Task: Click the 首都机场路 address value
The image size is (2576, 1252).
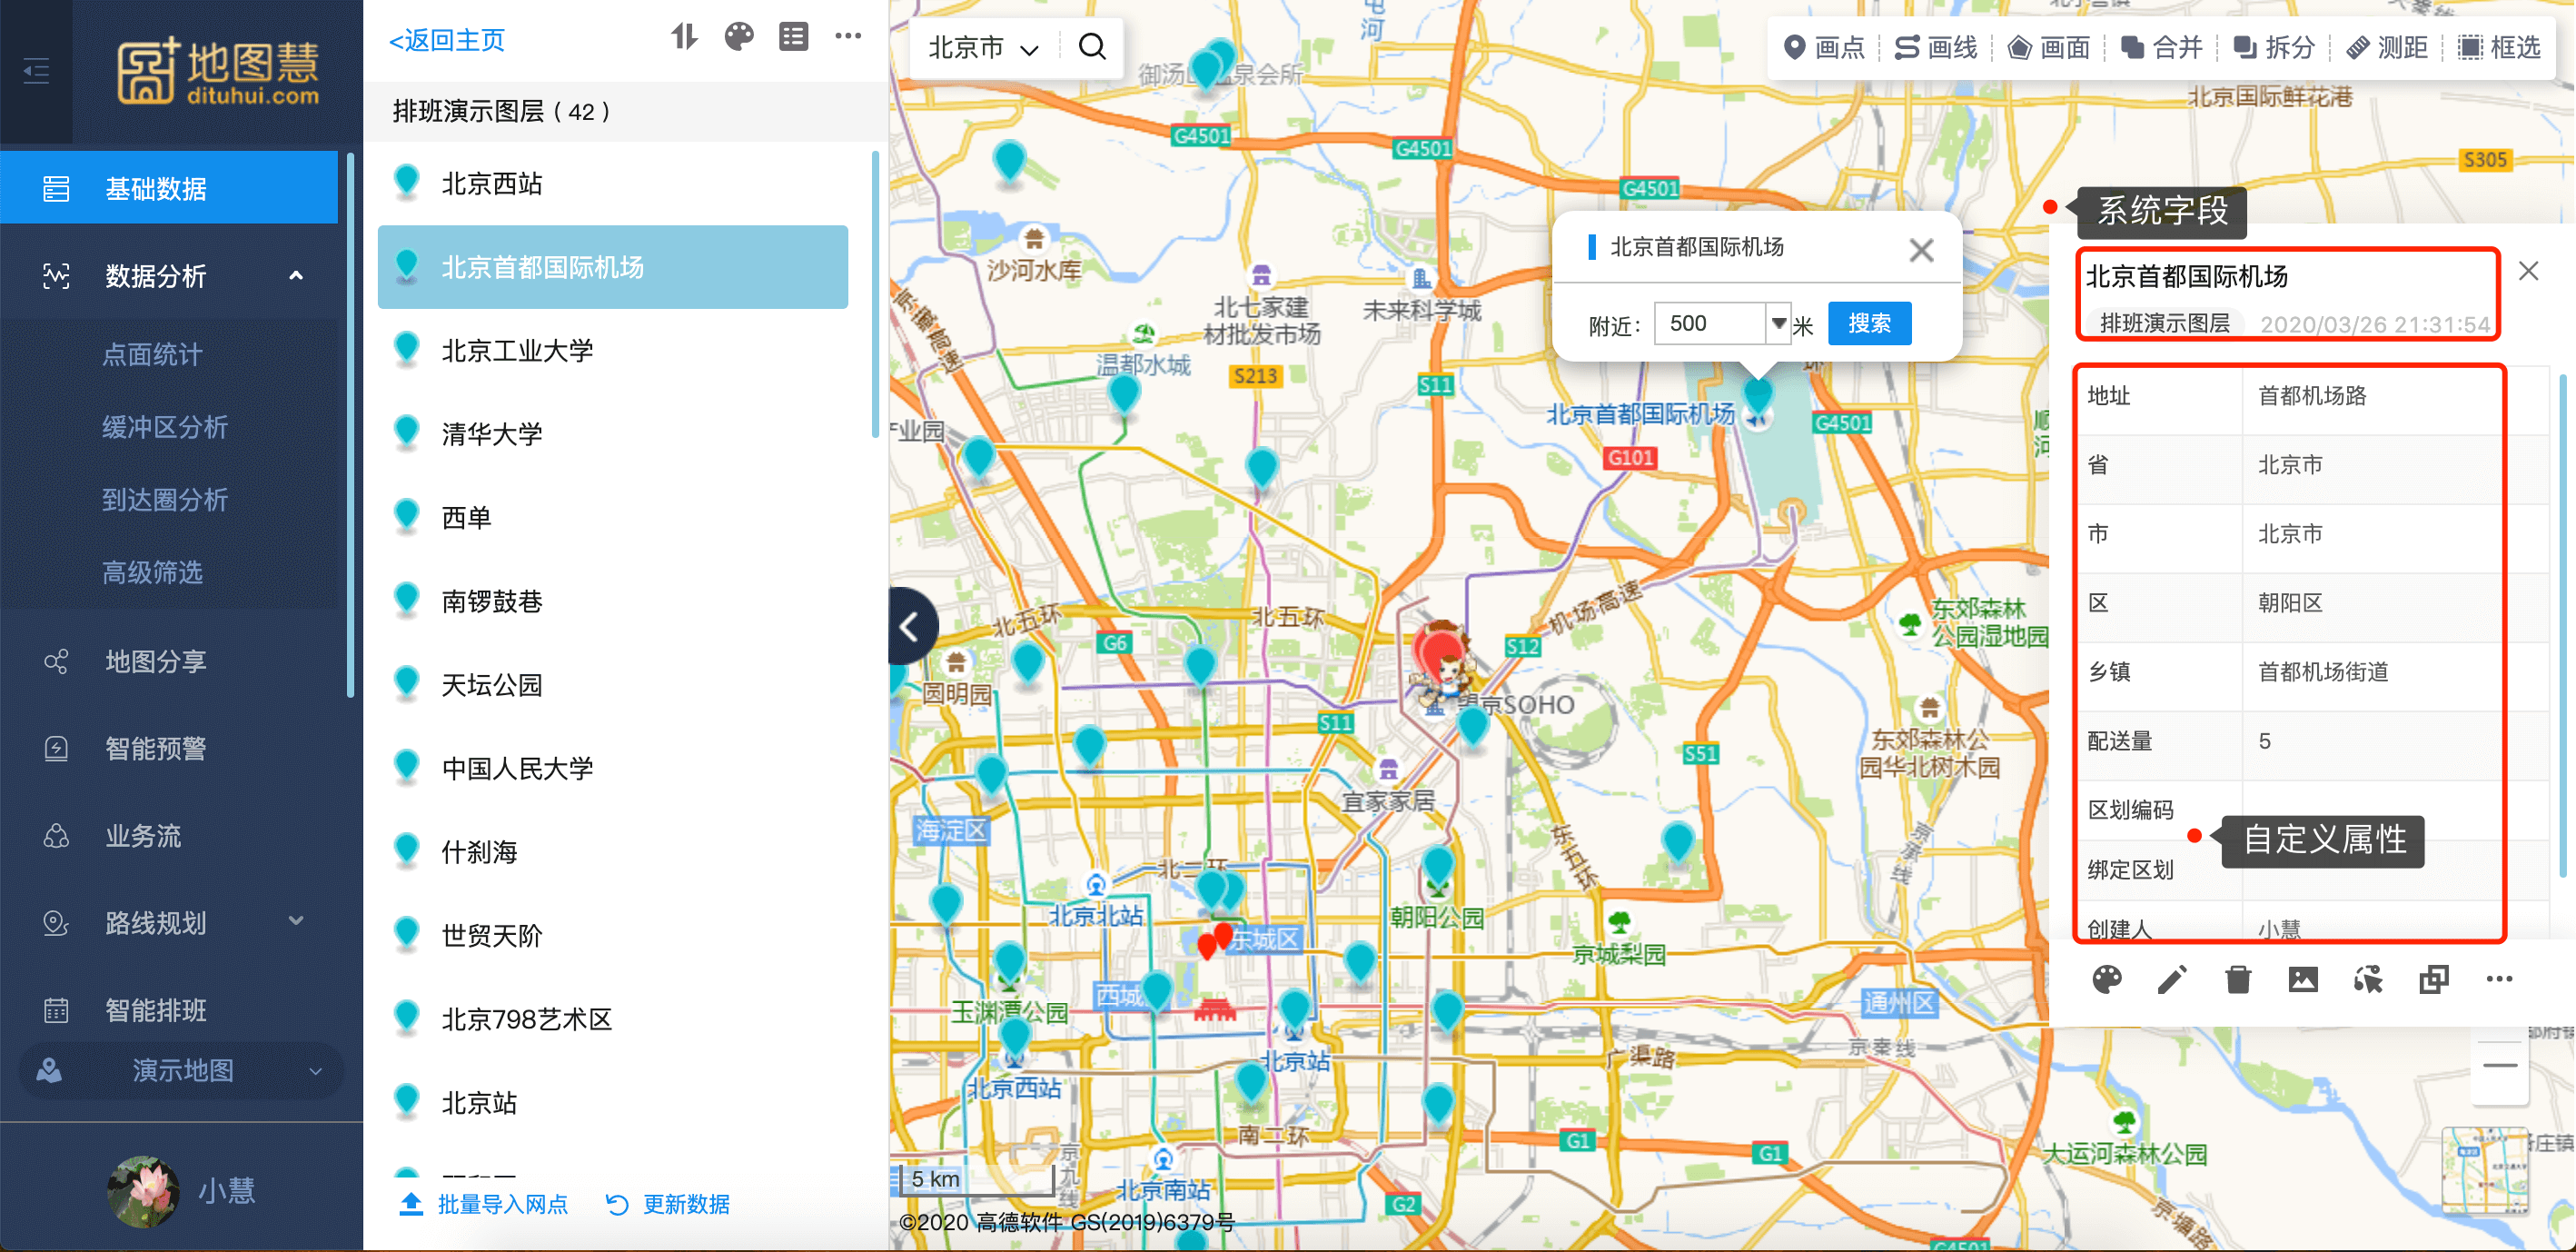Action: click(2312, 396)
